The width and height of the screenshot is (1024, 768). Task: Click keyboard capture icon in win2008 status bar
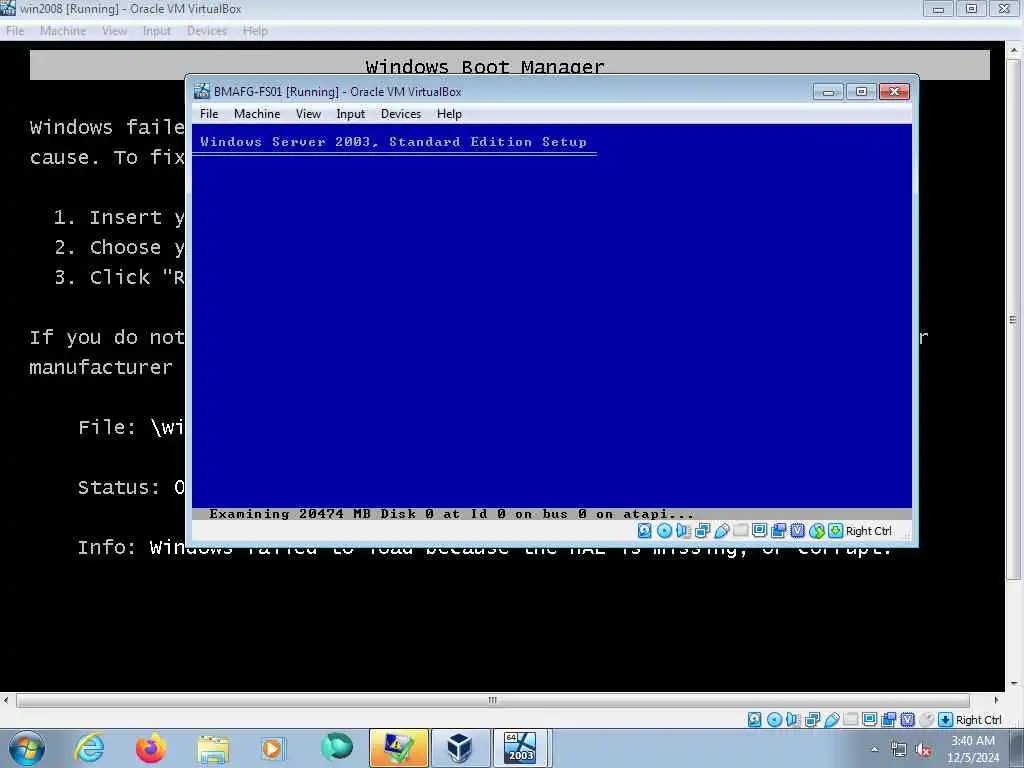[945, 720]
